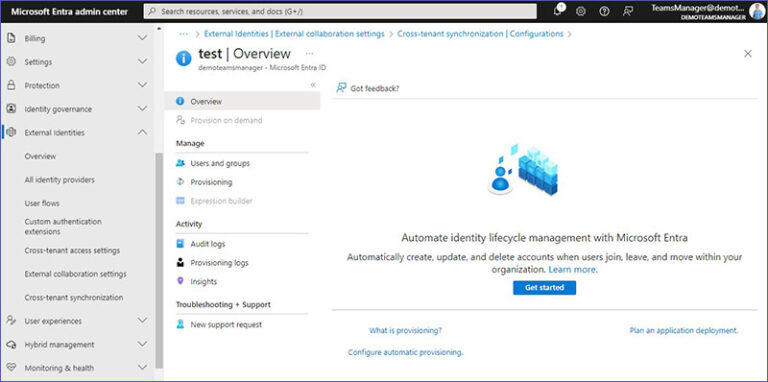Viewport: 768px width, 382px height.
Task: Click the Get started button
Action: pyautogui.click(x=544, y=287)
